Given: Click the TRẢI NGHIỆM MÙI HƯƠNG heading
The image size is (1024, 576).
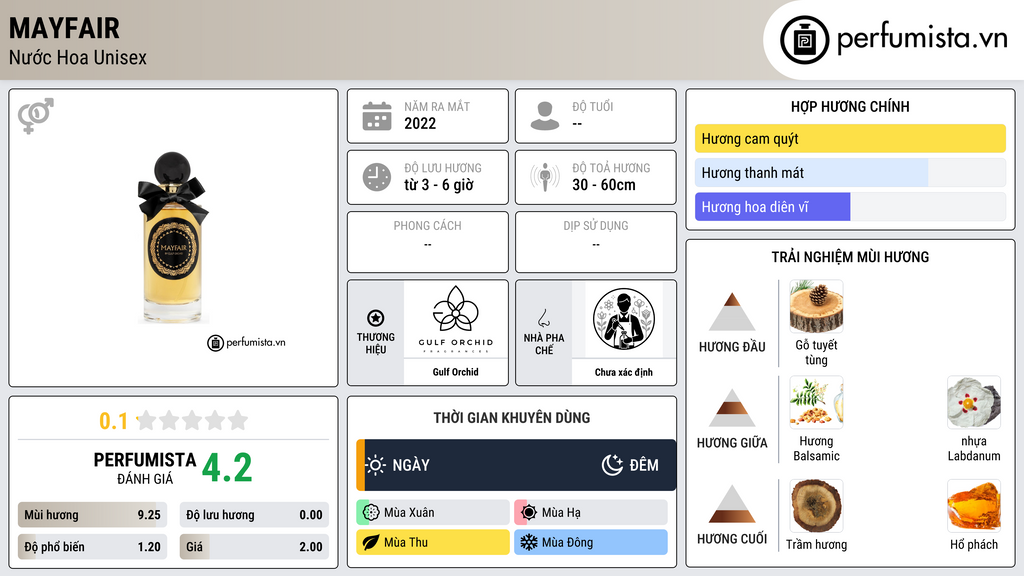Looking at the screenshot, I should coord(850,257).
